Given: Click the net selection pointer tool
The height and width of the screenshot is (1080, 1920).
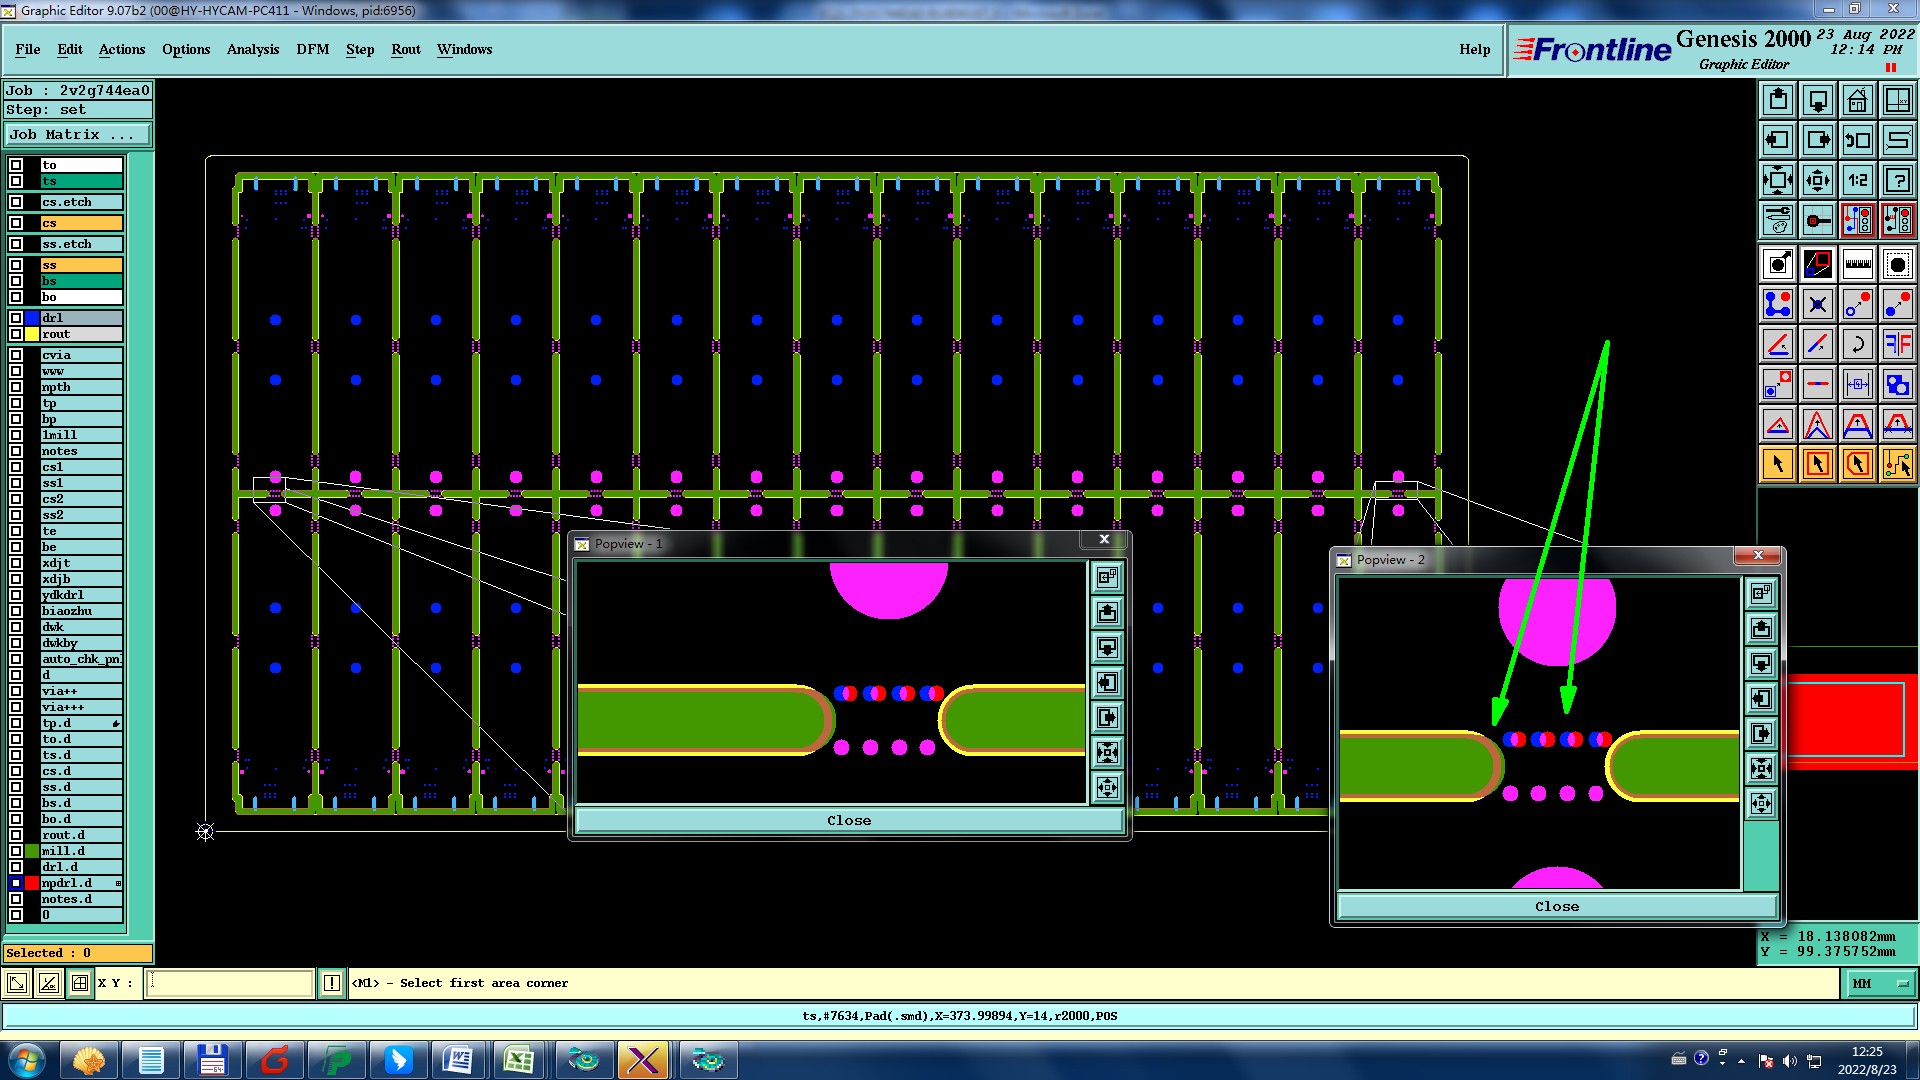Looking at the screenshot, I should [x=1897, y=464].
